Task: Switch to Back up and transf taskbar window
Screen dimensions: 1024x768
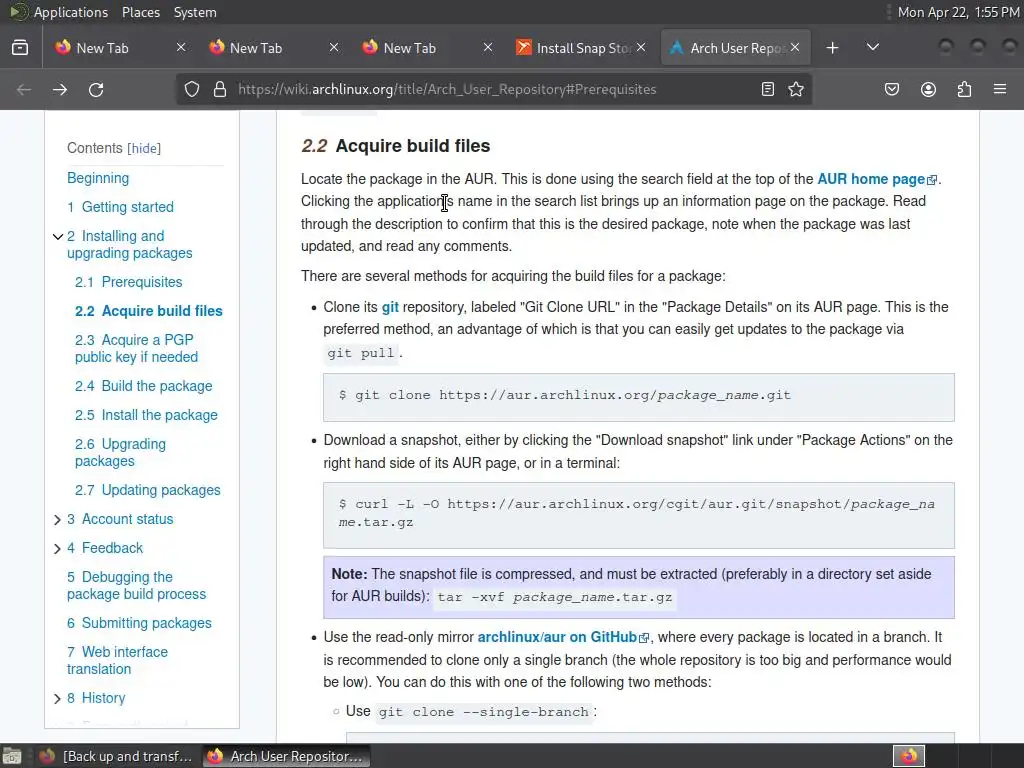Action: (x=116, y=756)
